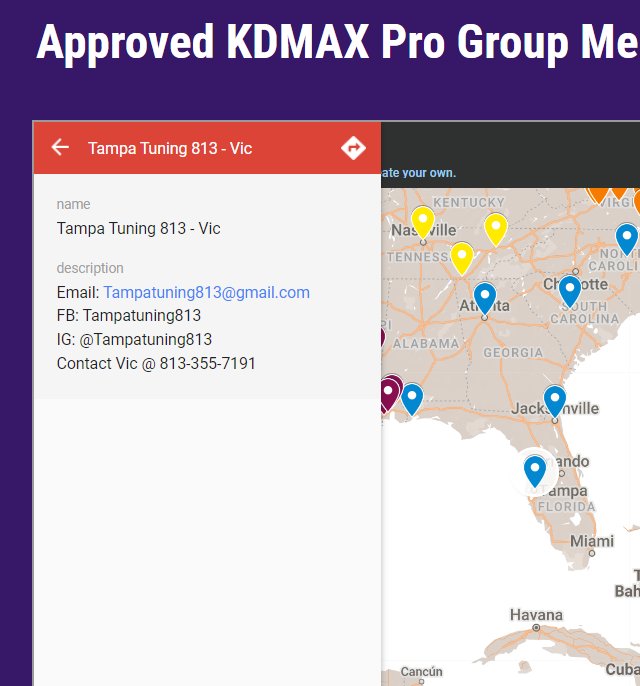
Task: Click the Havana city label on map
Action: (536, 615)
